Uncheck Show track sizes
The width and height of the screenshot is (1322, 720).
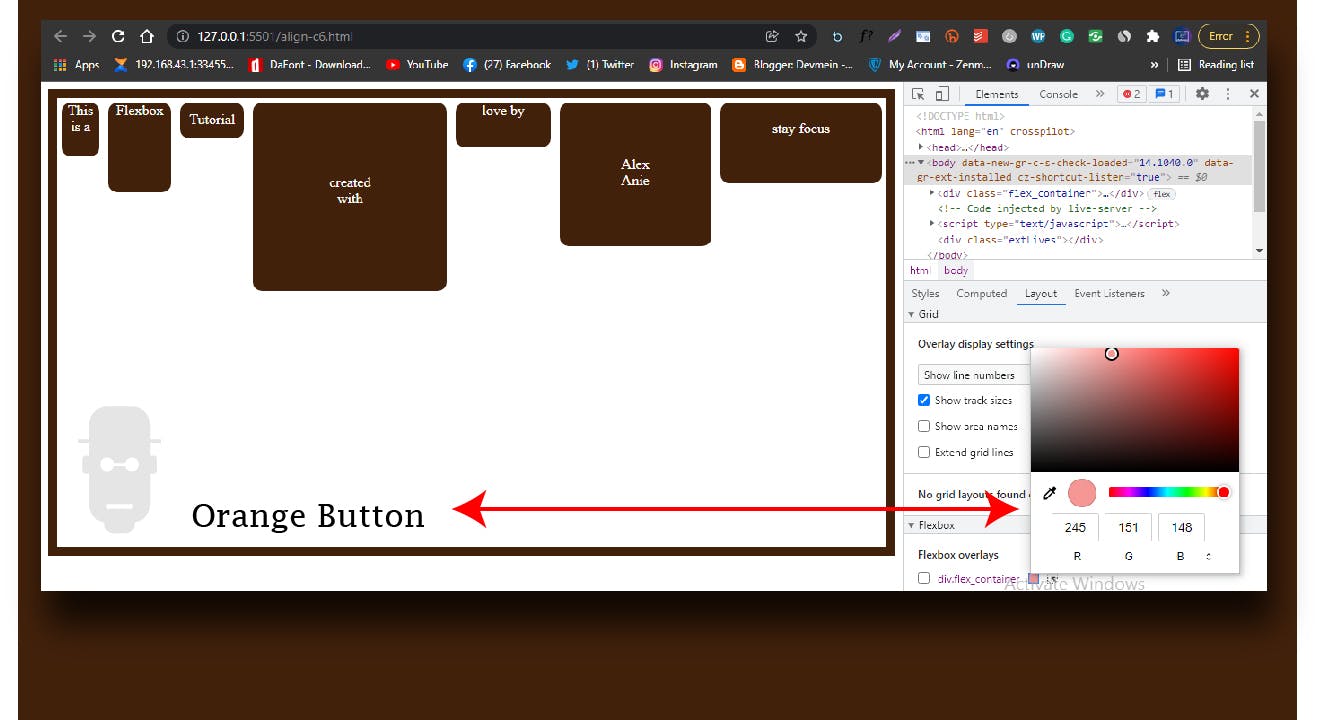click(924, 400)
